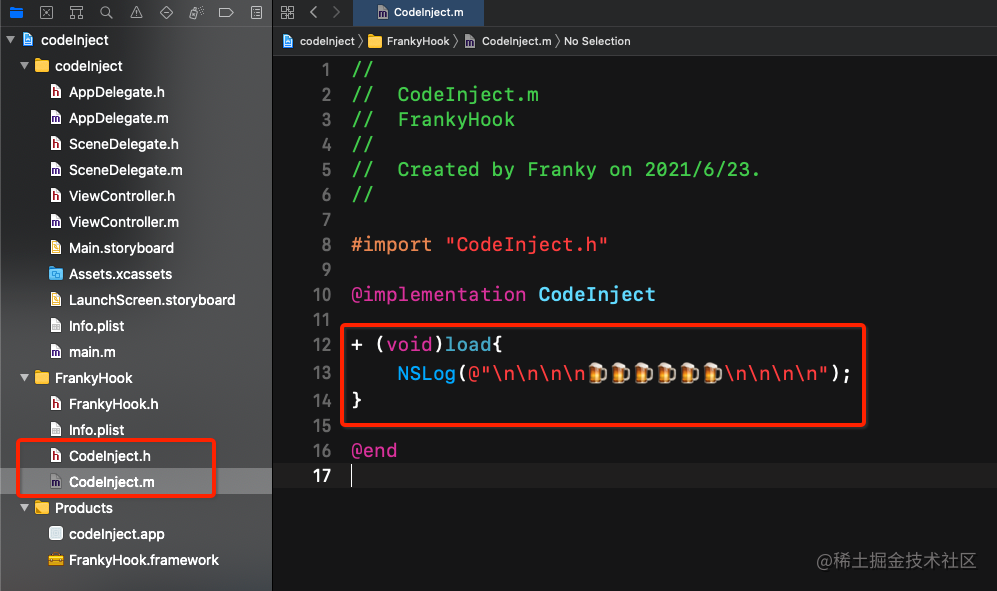Select CodeInject.m in the jump bar
The image size is (997, 591).
point(508,41)
